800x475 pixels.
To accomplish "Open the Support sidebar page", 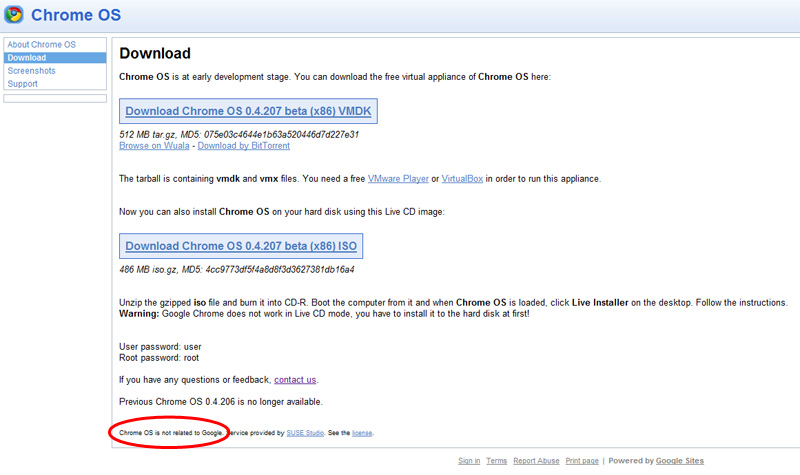I will tap(22, 84).
